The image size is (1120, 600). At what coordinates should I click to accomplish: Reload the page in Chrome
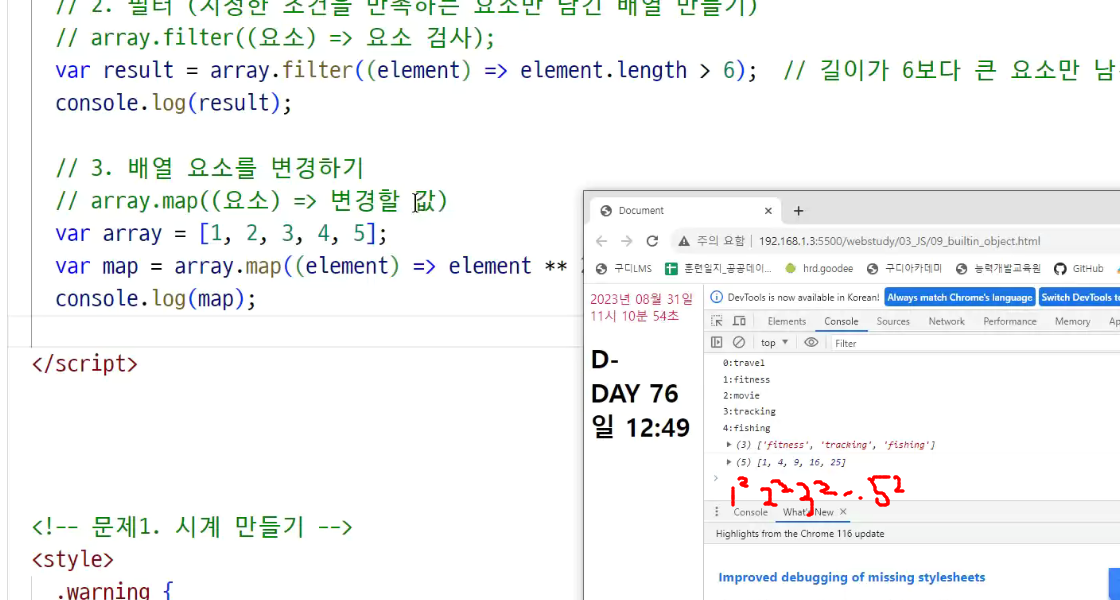652,241
